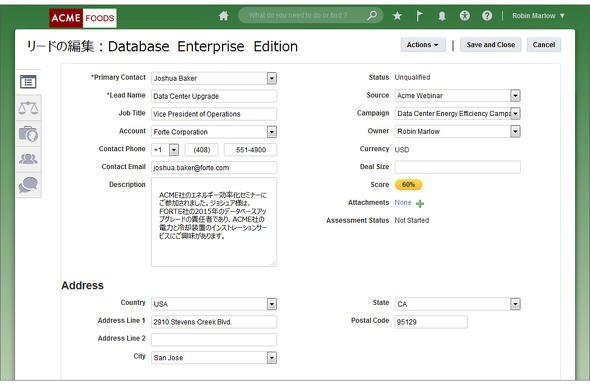
Task: Open Favorites star icon
Action: (x=397, y=16)
